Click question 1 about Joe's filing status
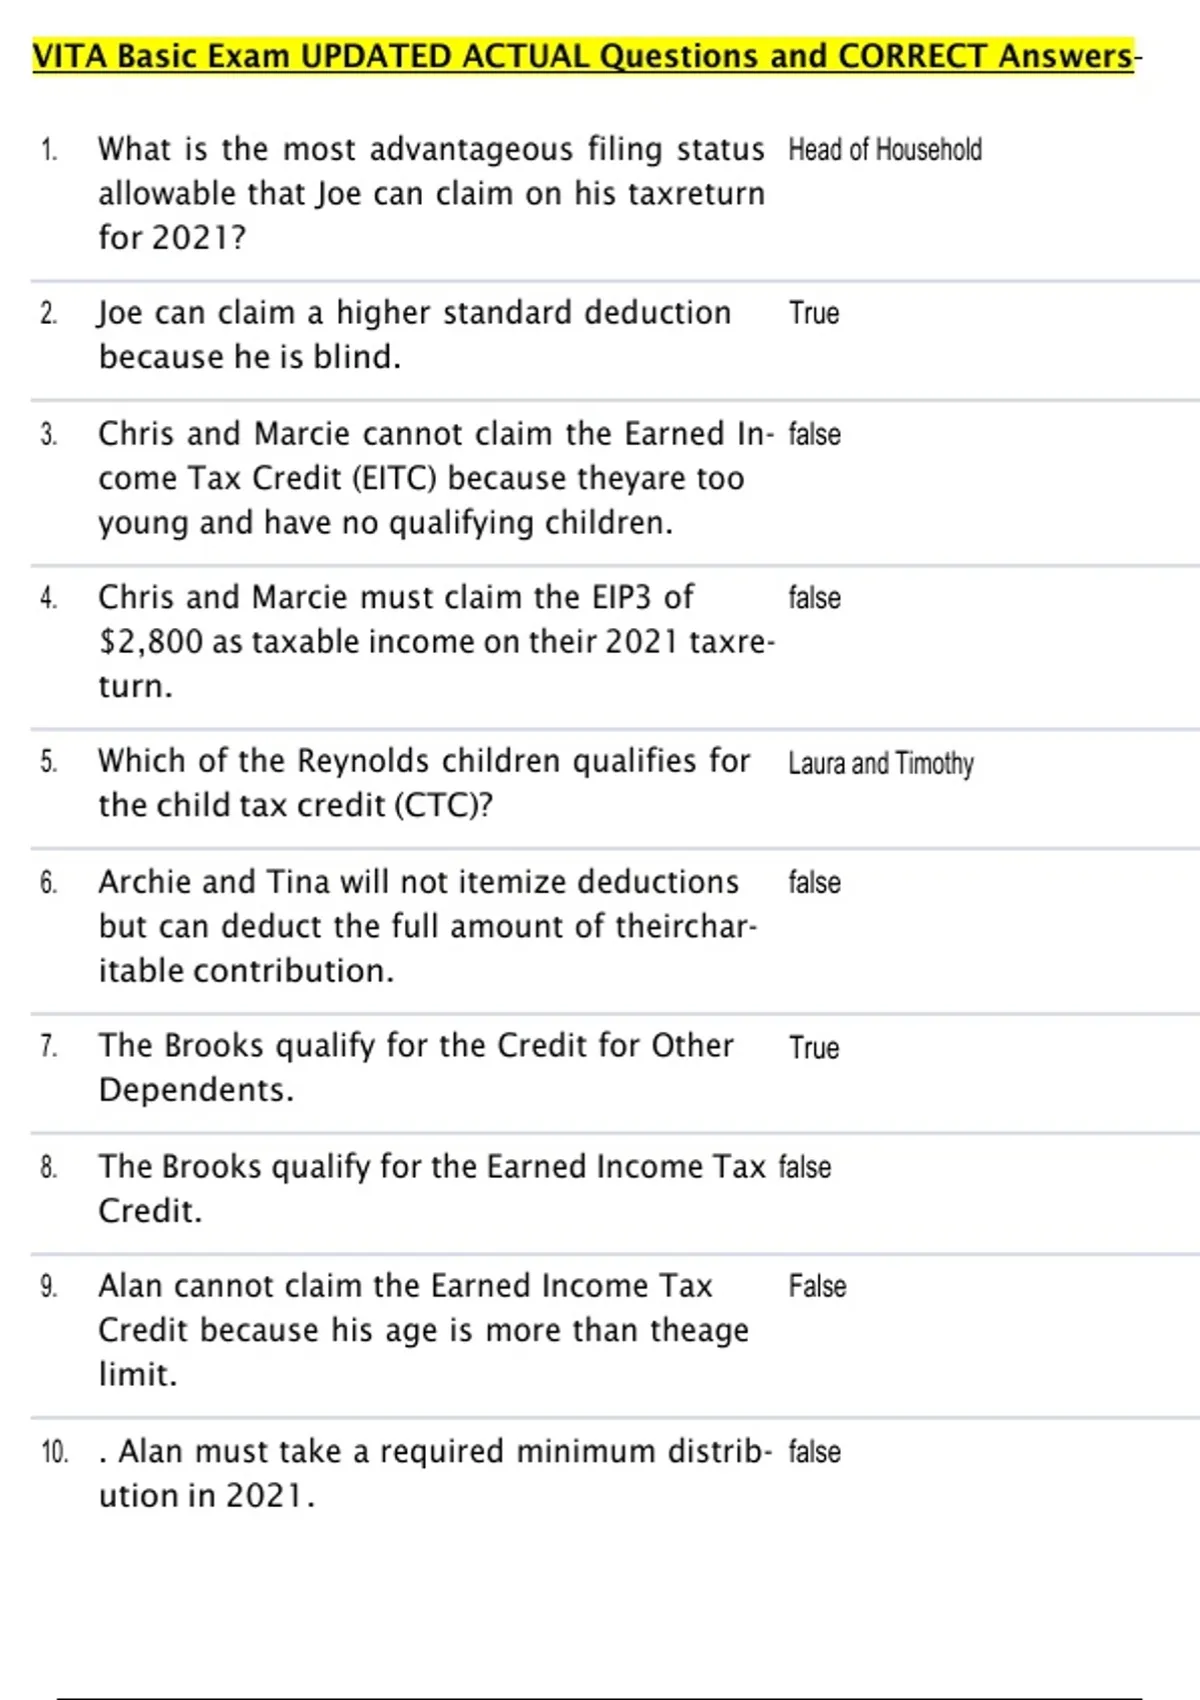Image resolution: width=1200 pixels, height=1700 pixels. coord(430,193)
